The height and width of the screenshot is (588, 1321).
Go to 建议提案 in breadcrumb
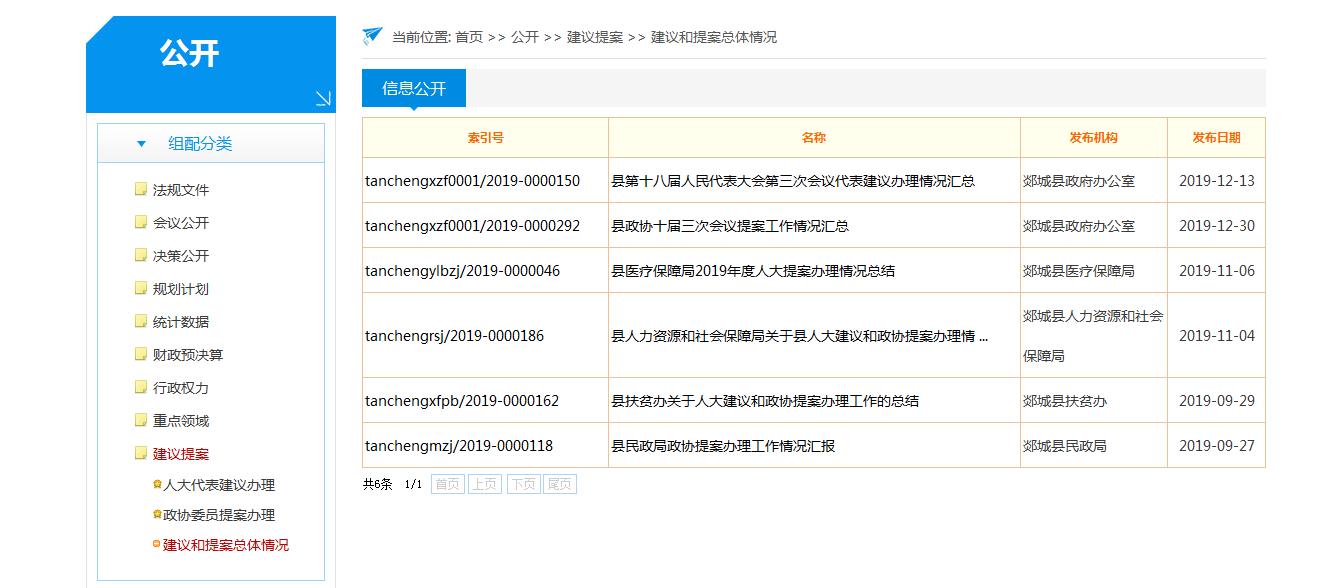coord(595,37)
